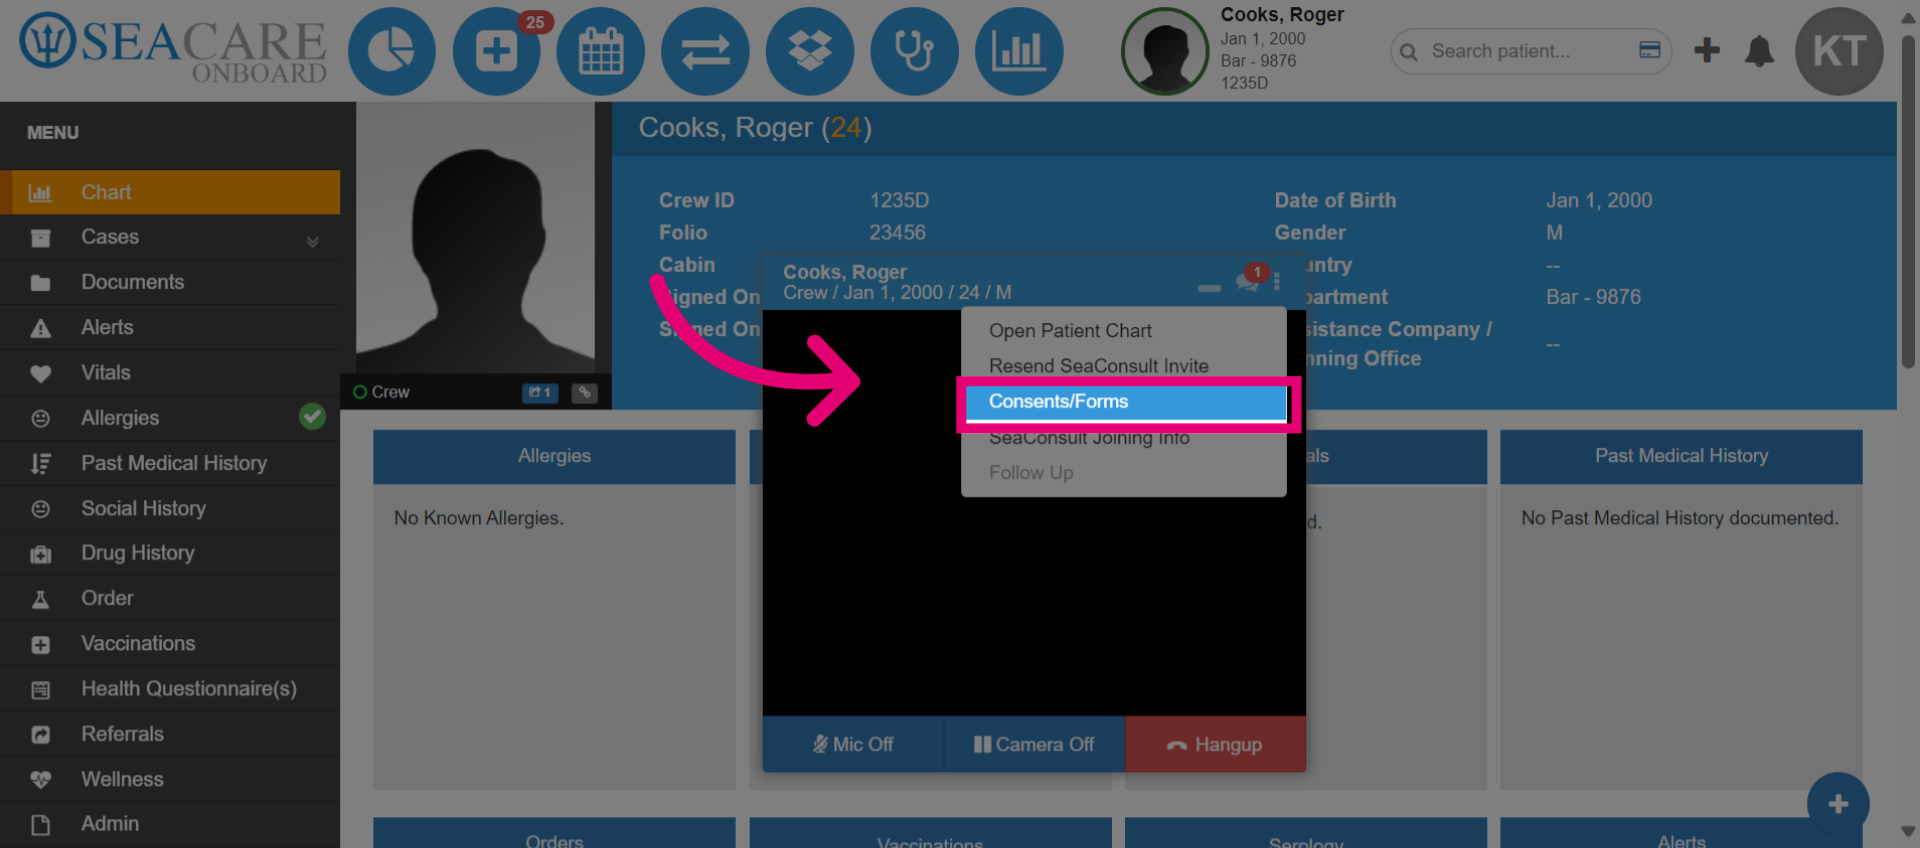Click the red Hangup button
The height and width of the screenshot is (848, 1920).
(1216, 744)
